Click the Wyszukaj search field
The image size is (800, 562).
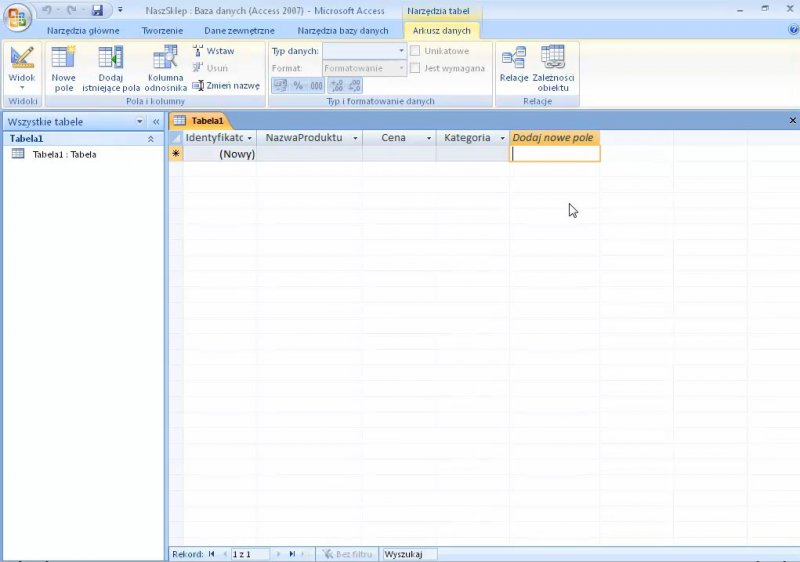point(409,553)
